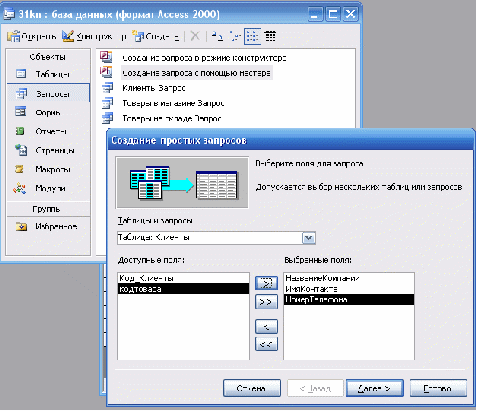Open the Избранное favorites group
The height and width of the screenshot is (411, 477).
click(x=48, y=227)
